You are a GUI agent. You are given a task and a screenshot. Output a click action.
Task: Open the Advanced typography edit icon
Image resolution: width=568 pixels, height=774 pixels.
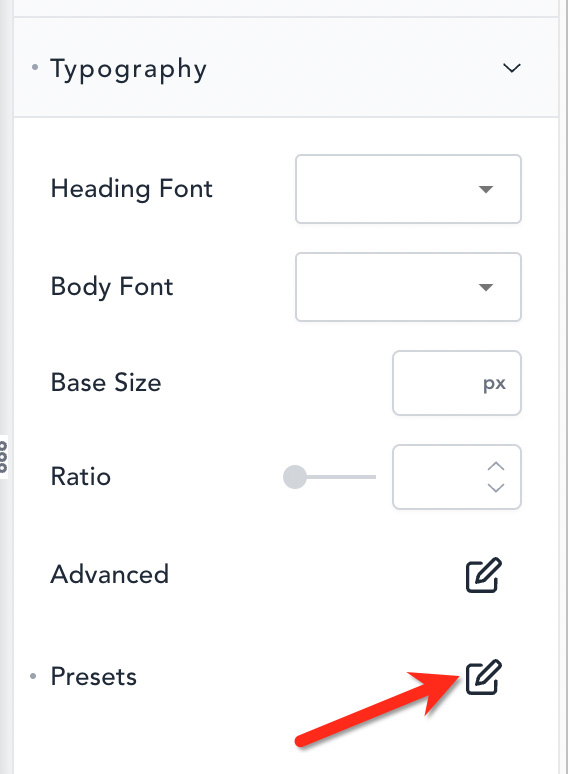pyautogui.click(x=484, y=575)
